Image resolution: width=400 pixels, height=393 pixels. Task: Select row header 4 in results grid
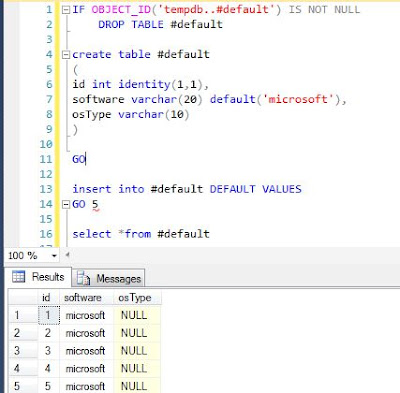[x=23, y=368]
